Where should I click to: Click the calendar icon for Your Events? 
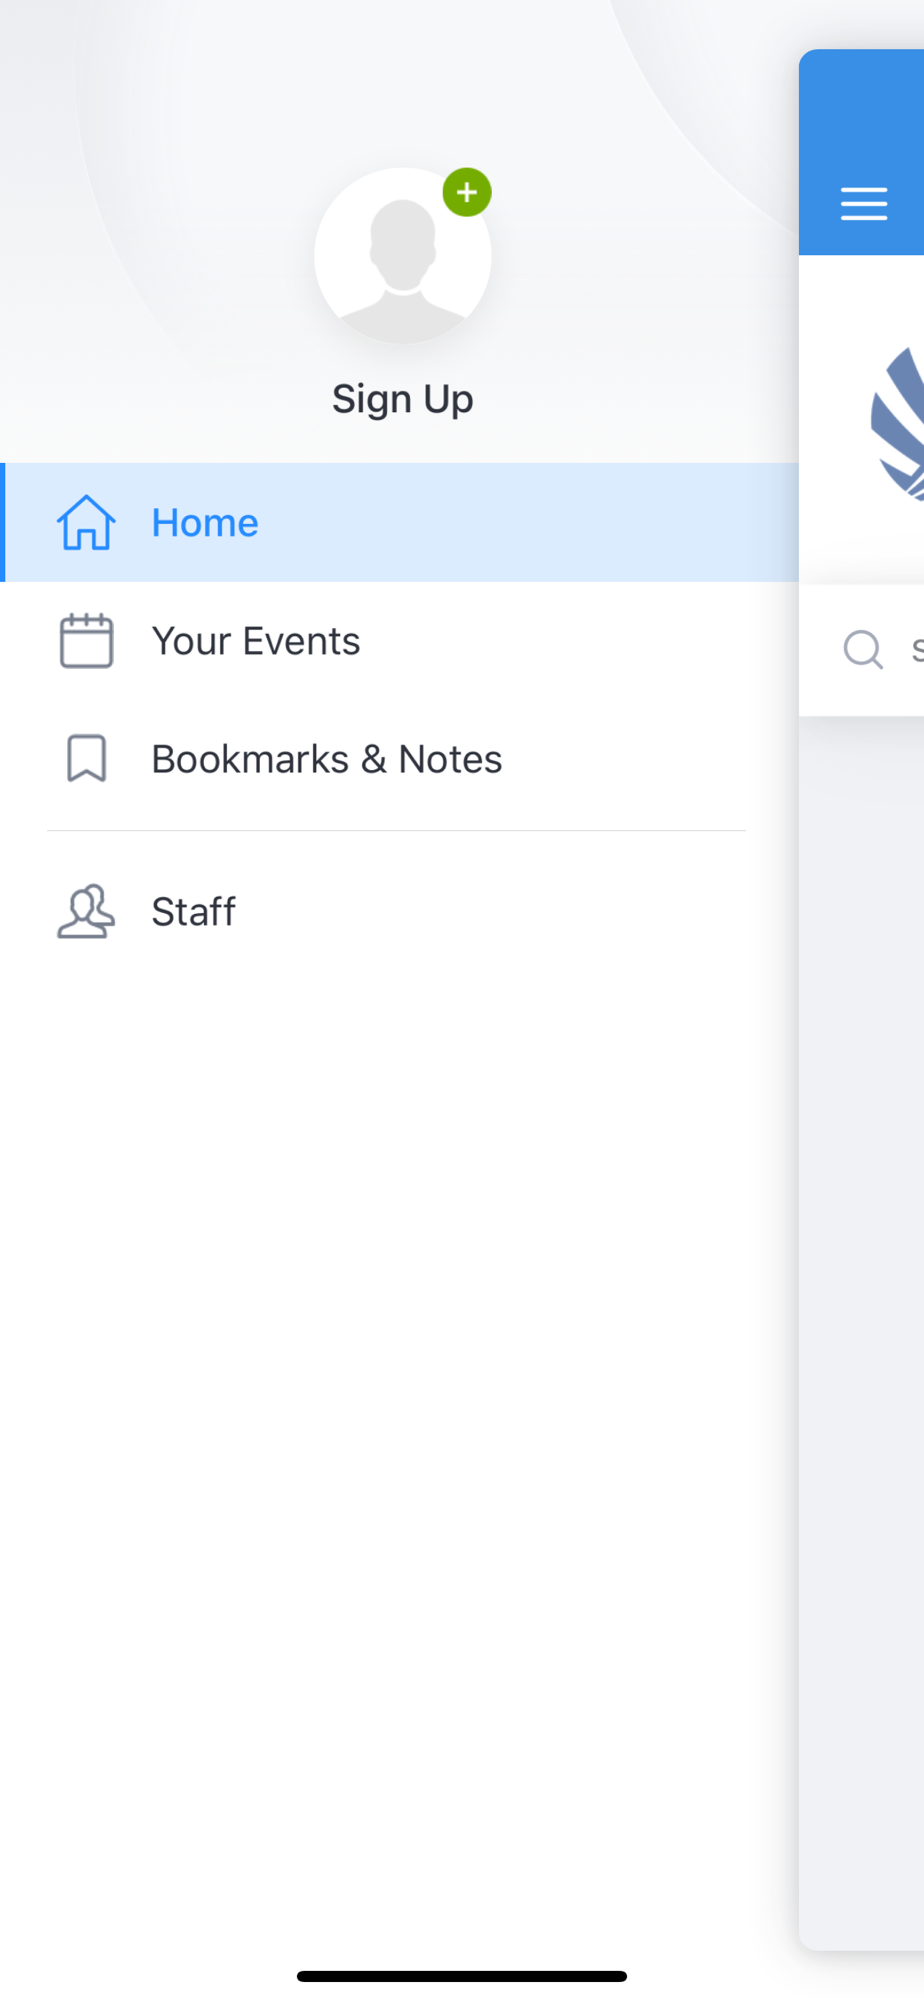tap(86, 641)
